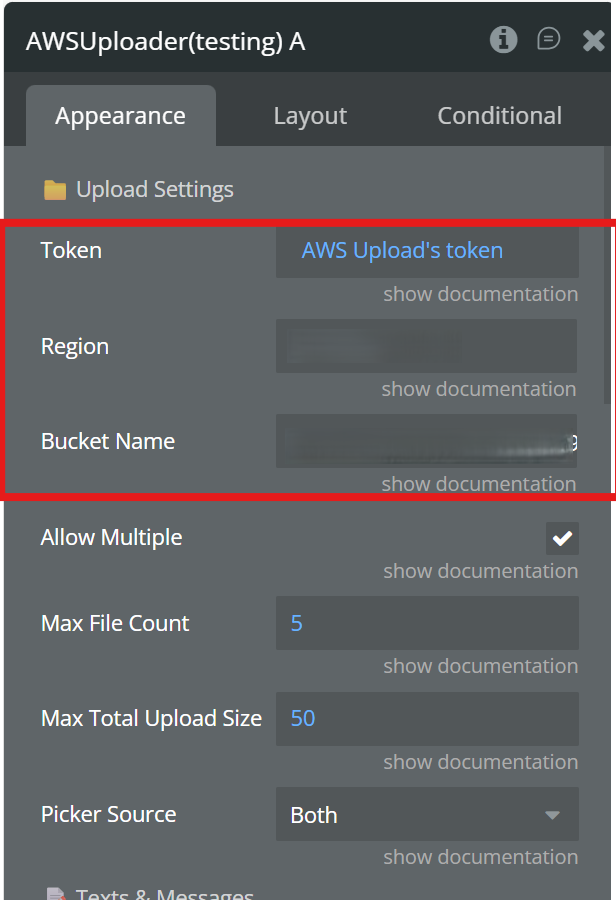The height and width of the screenshot is (900, 616).
Task: Select the Conditional tab
Action: pos(499,116)
